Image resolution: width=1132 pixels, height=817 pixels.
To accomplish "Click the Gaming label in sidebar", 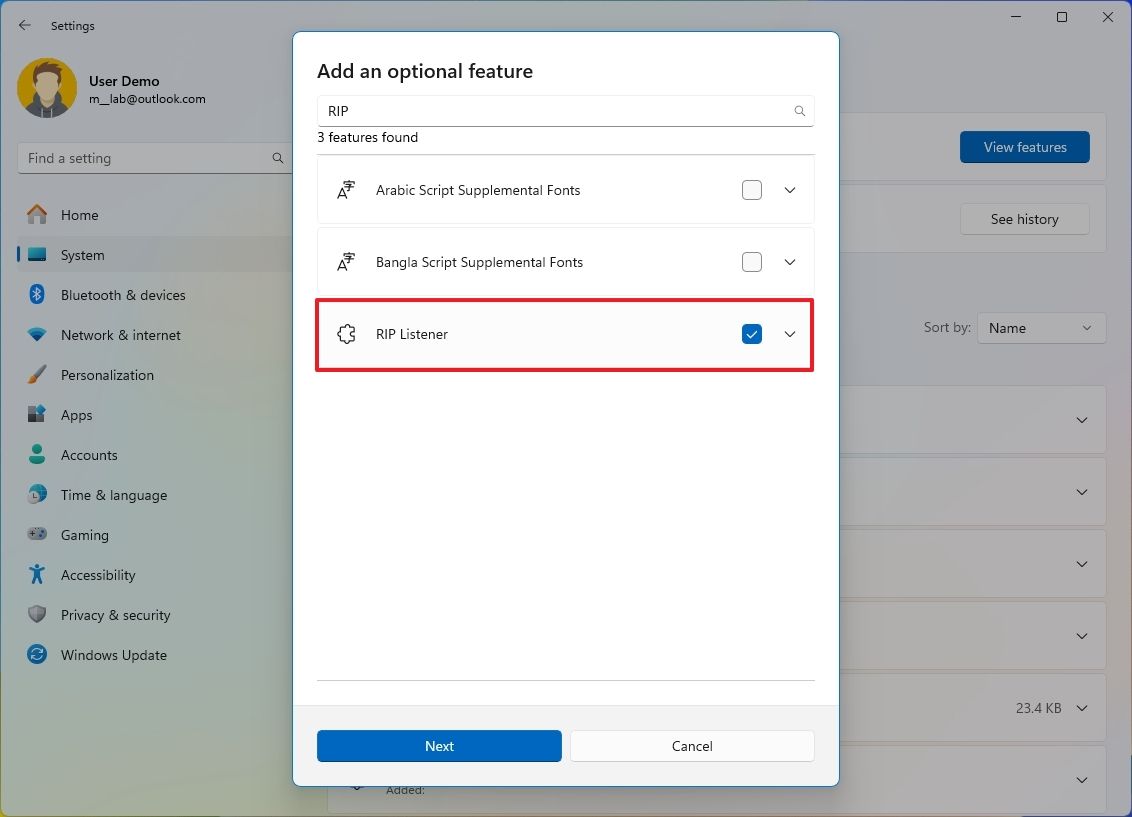I will (84, 535).
